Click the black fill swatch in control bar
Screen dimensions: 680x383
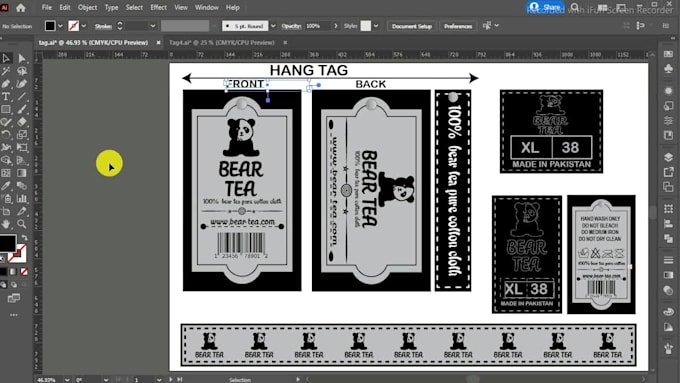[50, 26]
